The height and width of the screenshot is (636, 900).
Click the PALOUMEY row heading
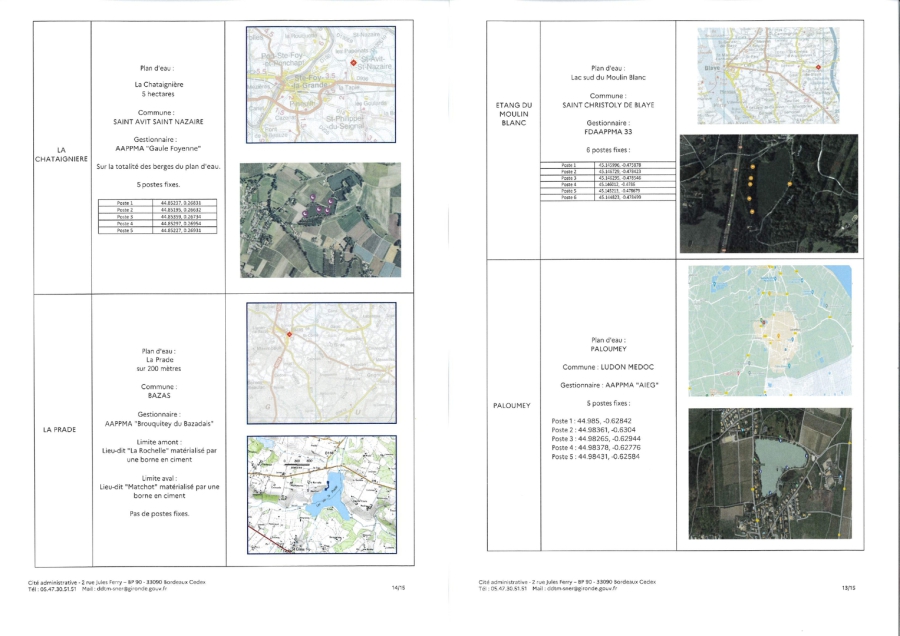512,406
